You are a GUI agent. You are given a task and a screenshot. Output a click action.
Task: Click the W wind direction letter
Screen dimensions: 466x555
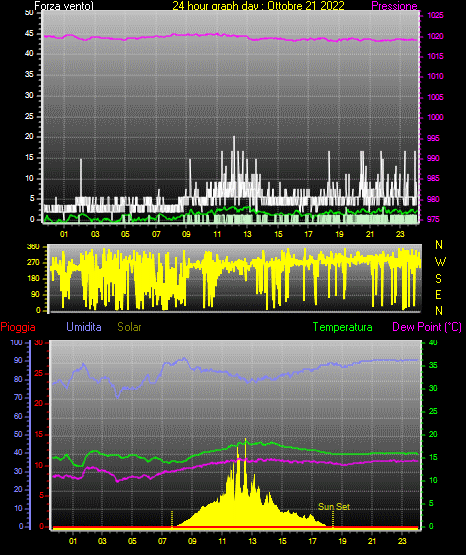440,262
